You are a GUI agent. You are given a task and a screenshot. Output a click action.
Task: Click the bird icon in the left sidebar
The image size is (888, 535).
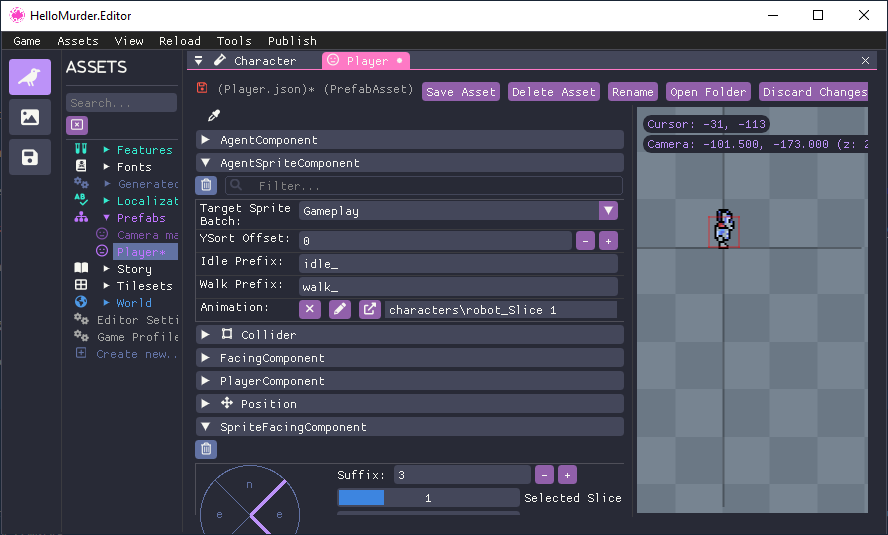[x=30, y=77]
